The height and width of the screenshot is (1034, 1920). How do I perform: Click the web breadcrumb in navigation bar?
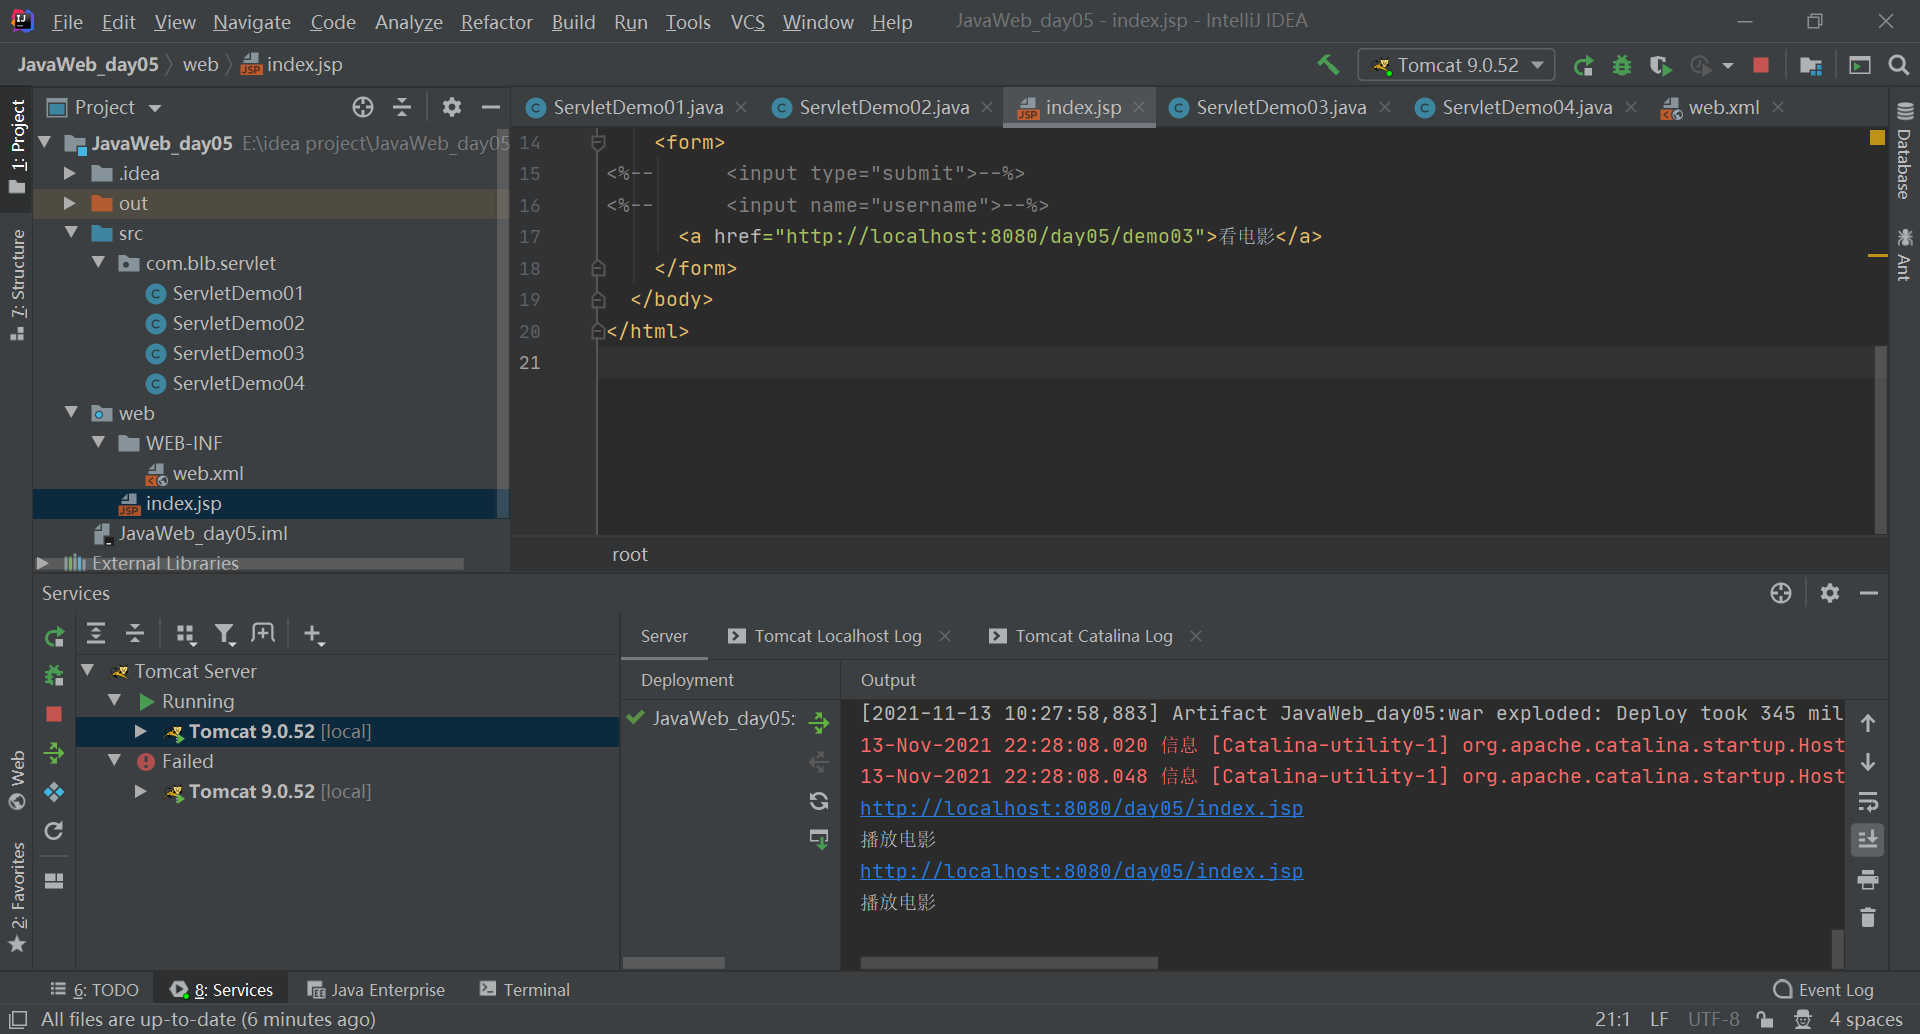(200, 64)
